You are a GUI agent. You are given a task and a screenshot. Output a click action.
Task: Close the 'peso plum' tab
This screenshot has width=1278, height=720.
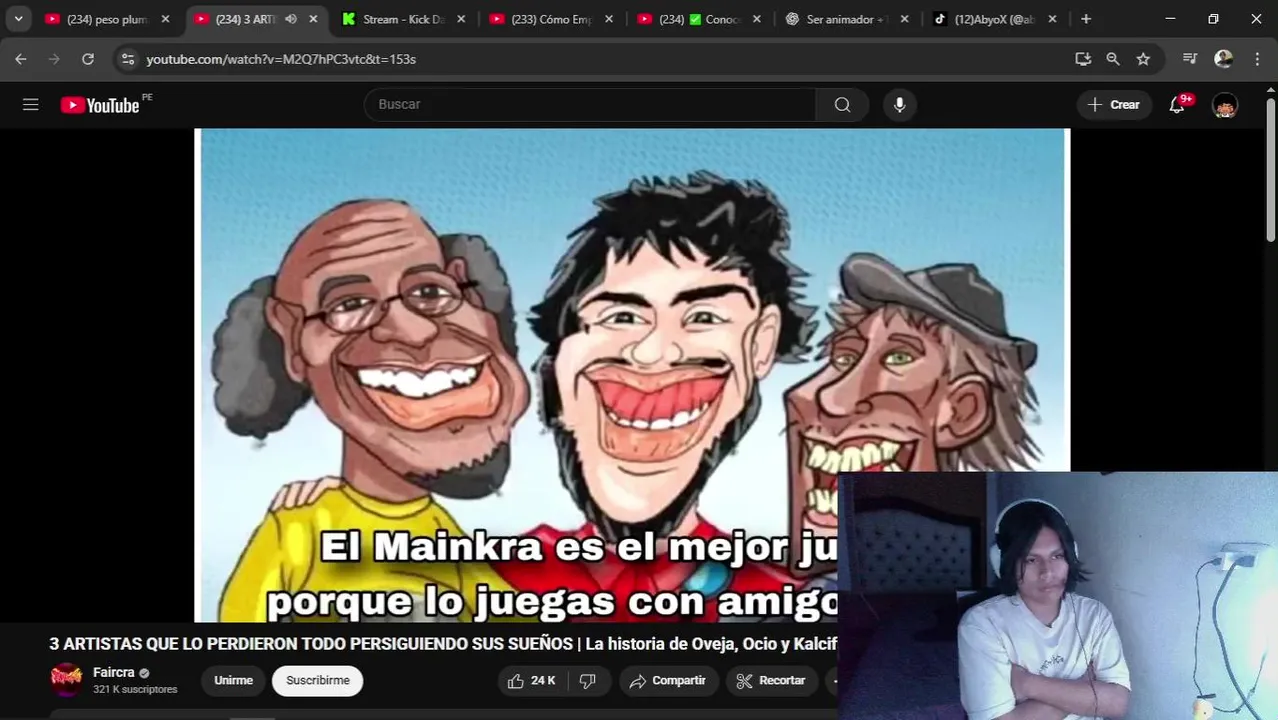click(x=166, y=19)
